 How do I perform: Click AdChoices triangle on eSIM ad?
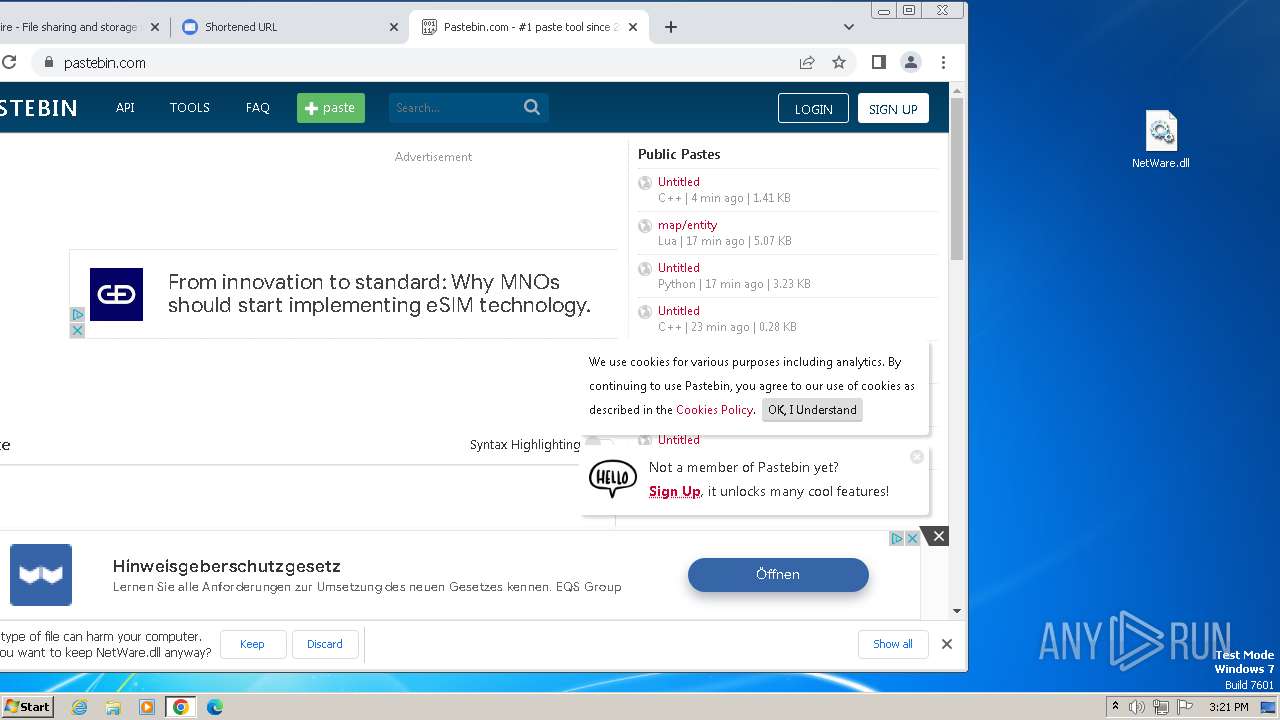pos(77,315)
